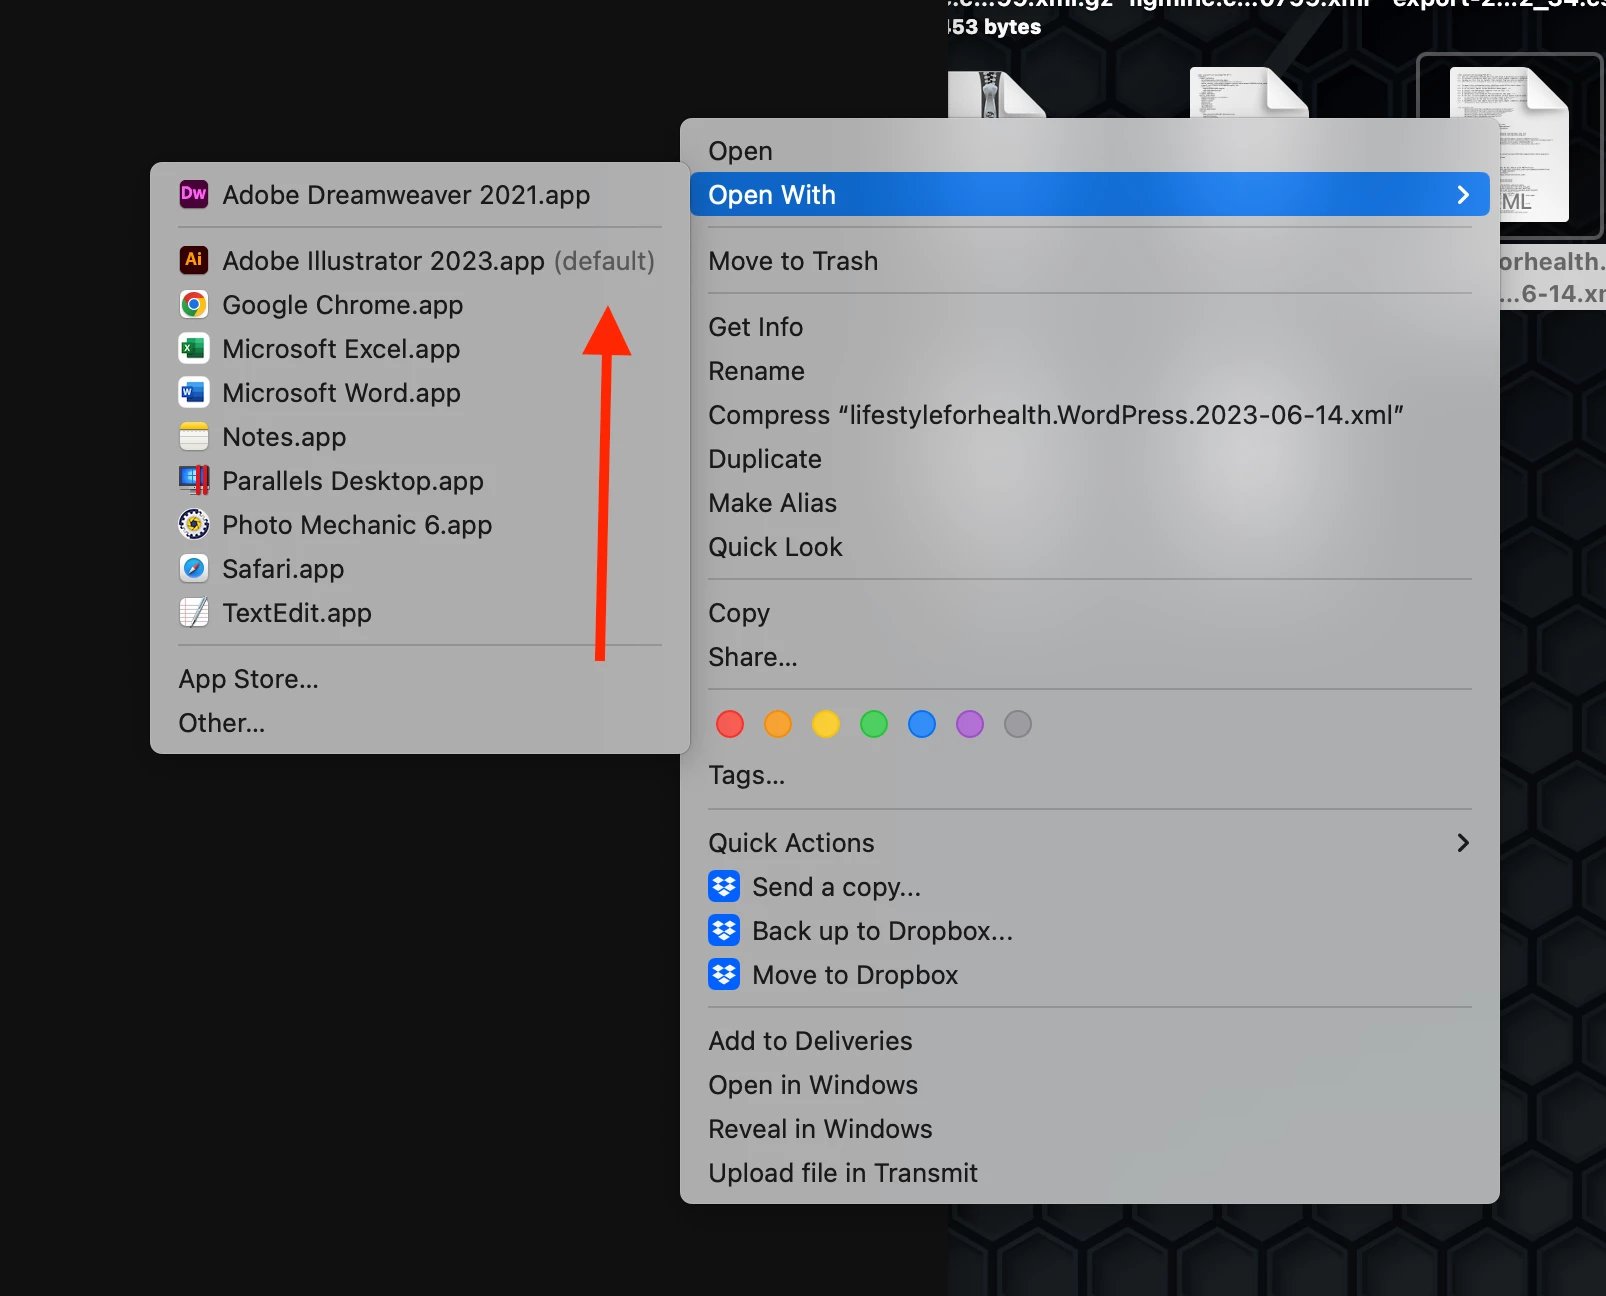The height and width of the screenshot is (1296, 1606).
Task: Click the Microsoft Word app icon
Action: [194, 392]
